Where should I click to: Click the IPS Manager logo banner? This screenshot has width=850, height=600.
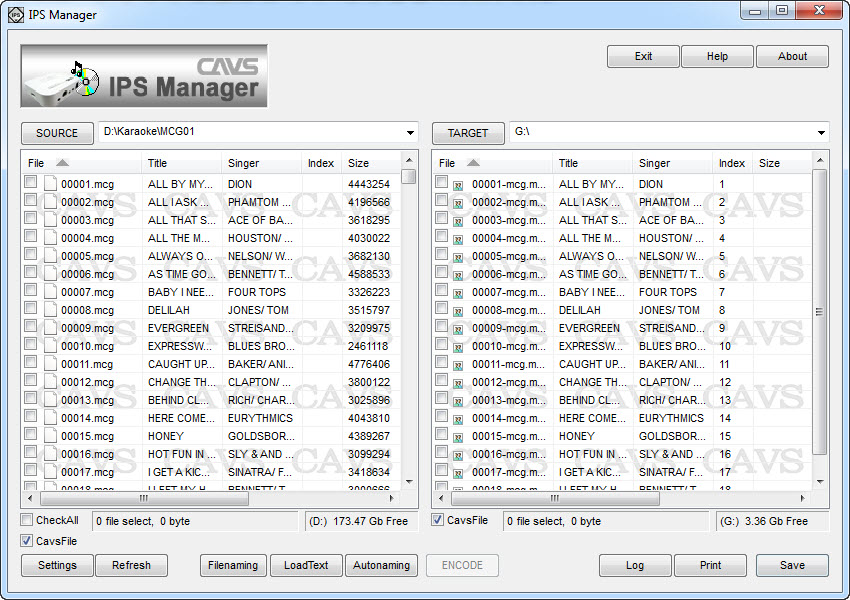click(144, 76)
